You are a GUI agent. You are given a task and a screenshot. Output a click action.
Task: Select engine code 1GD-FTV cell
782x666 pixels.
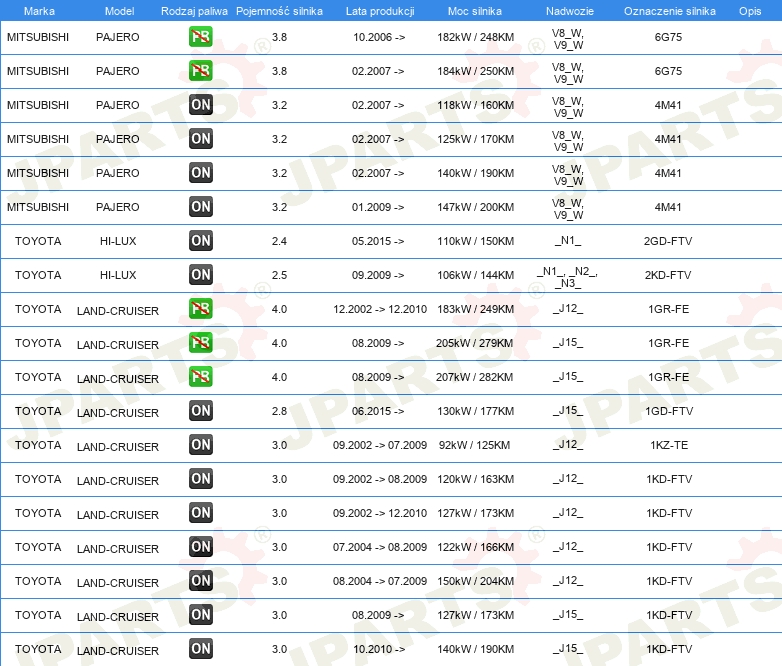(669, 411)
